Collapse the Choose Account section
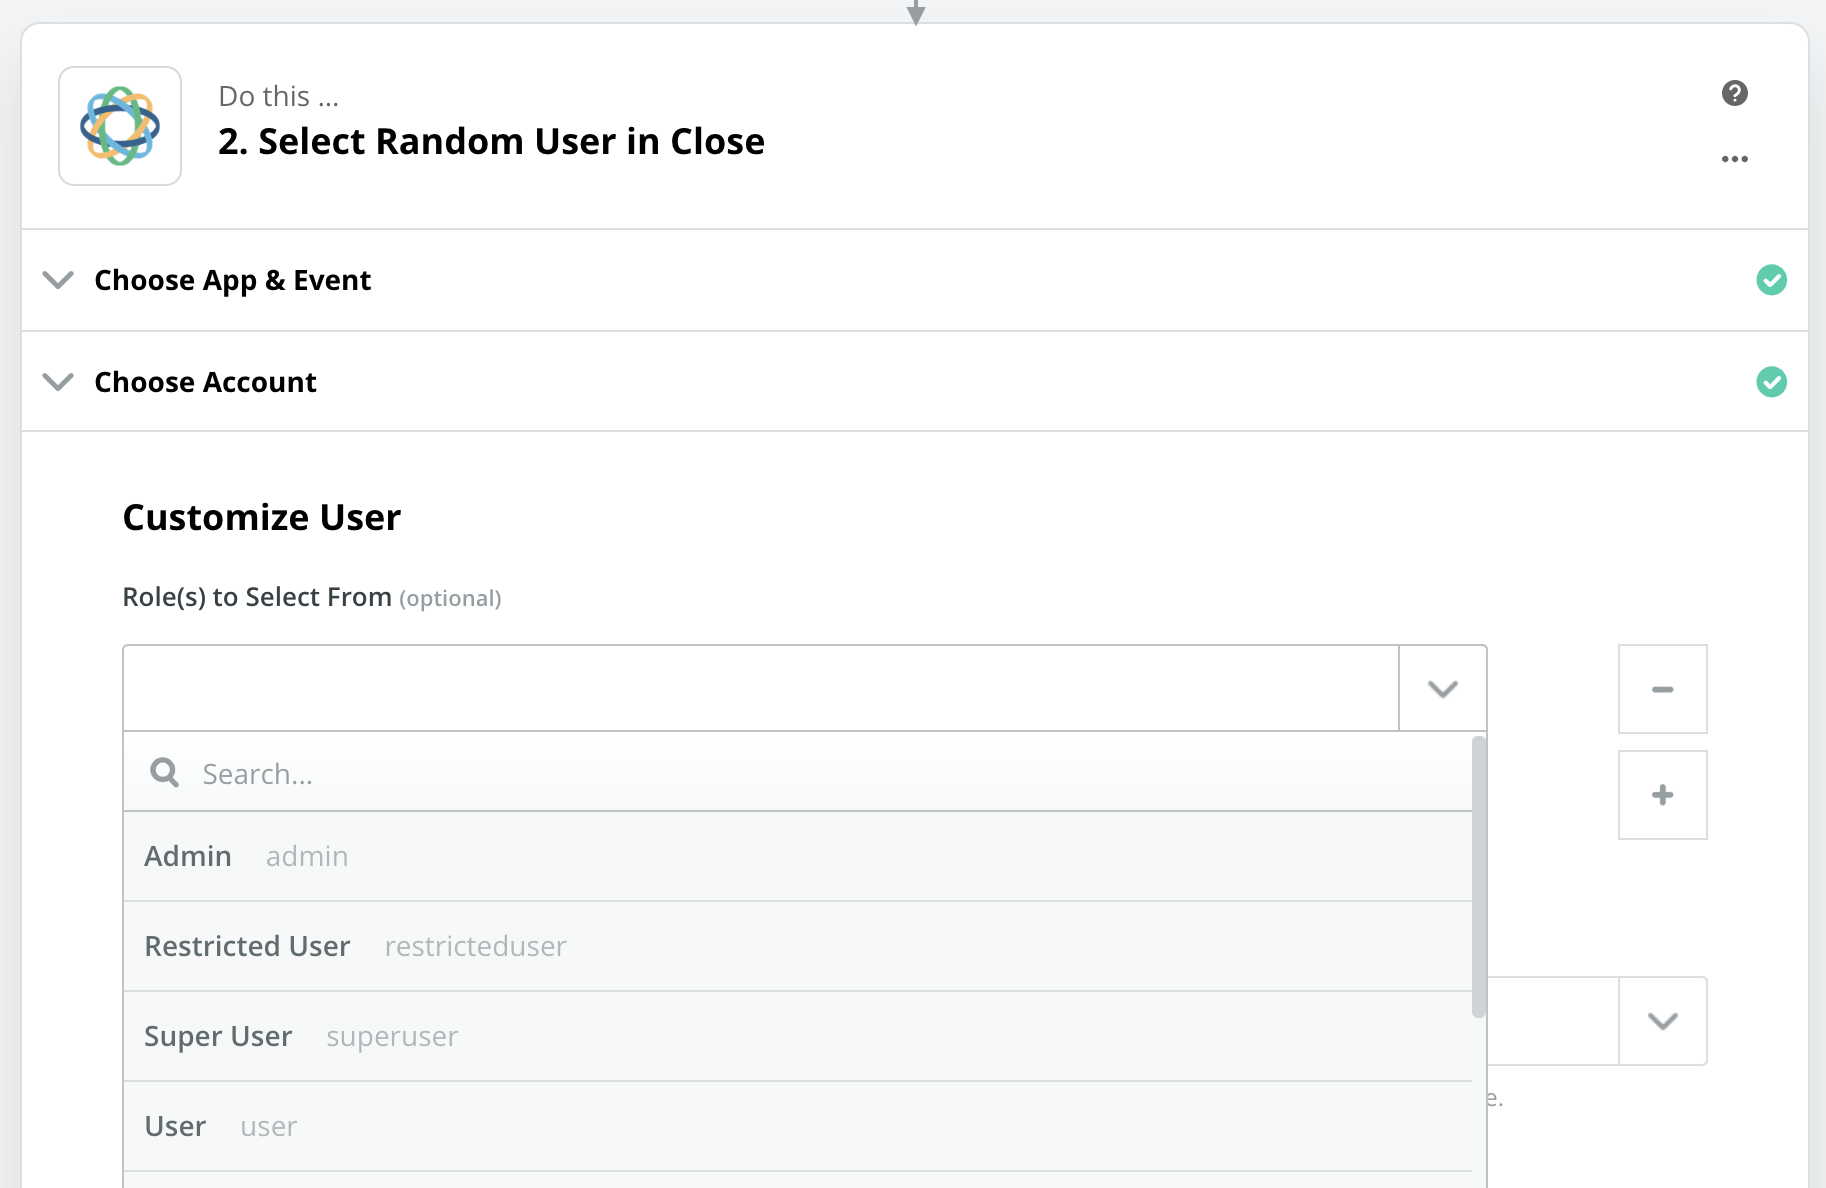 coord(57,381)
